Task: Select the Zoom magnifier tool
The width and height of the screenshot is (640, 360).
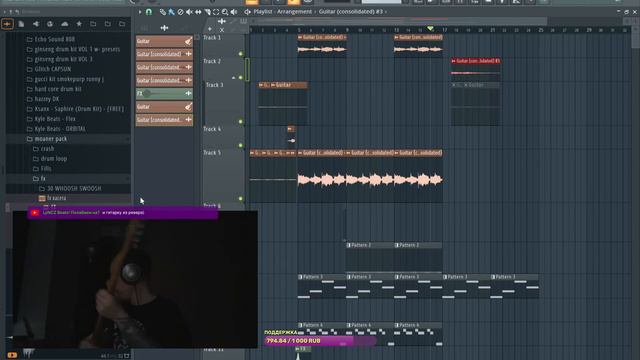Action: point(225,12)
